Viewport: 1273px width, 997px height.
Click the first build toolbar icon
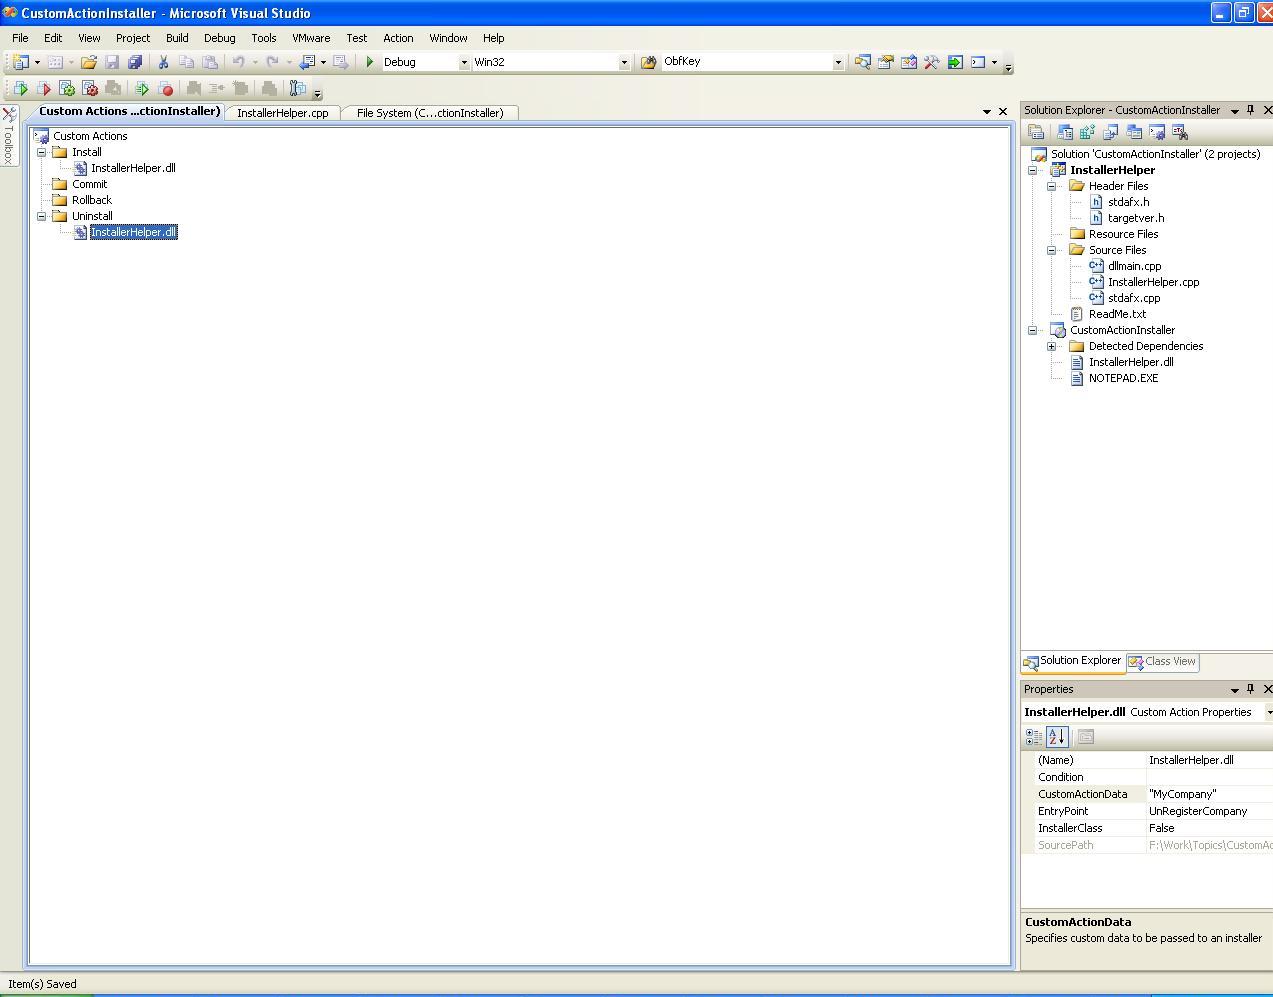pos(20,89)
